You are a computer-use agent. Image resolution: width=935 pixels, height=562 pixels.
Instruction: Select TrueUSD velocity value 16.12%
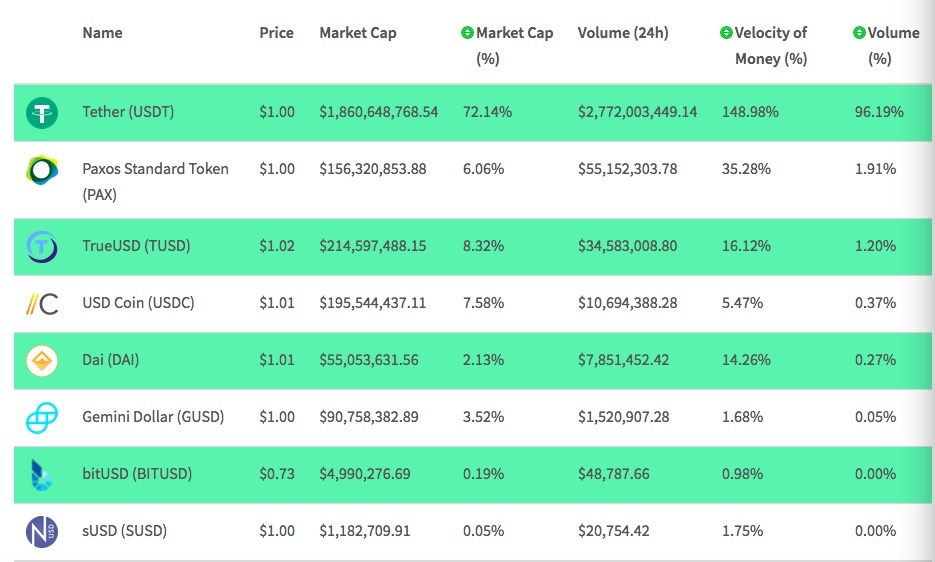coord(747,246)
